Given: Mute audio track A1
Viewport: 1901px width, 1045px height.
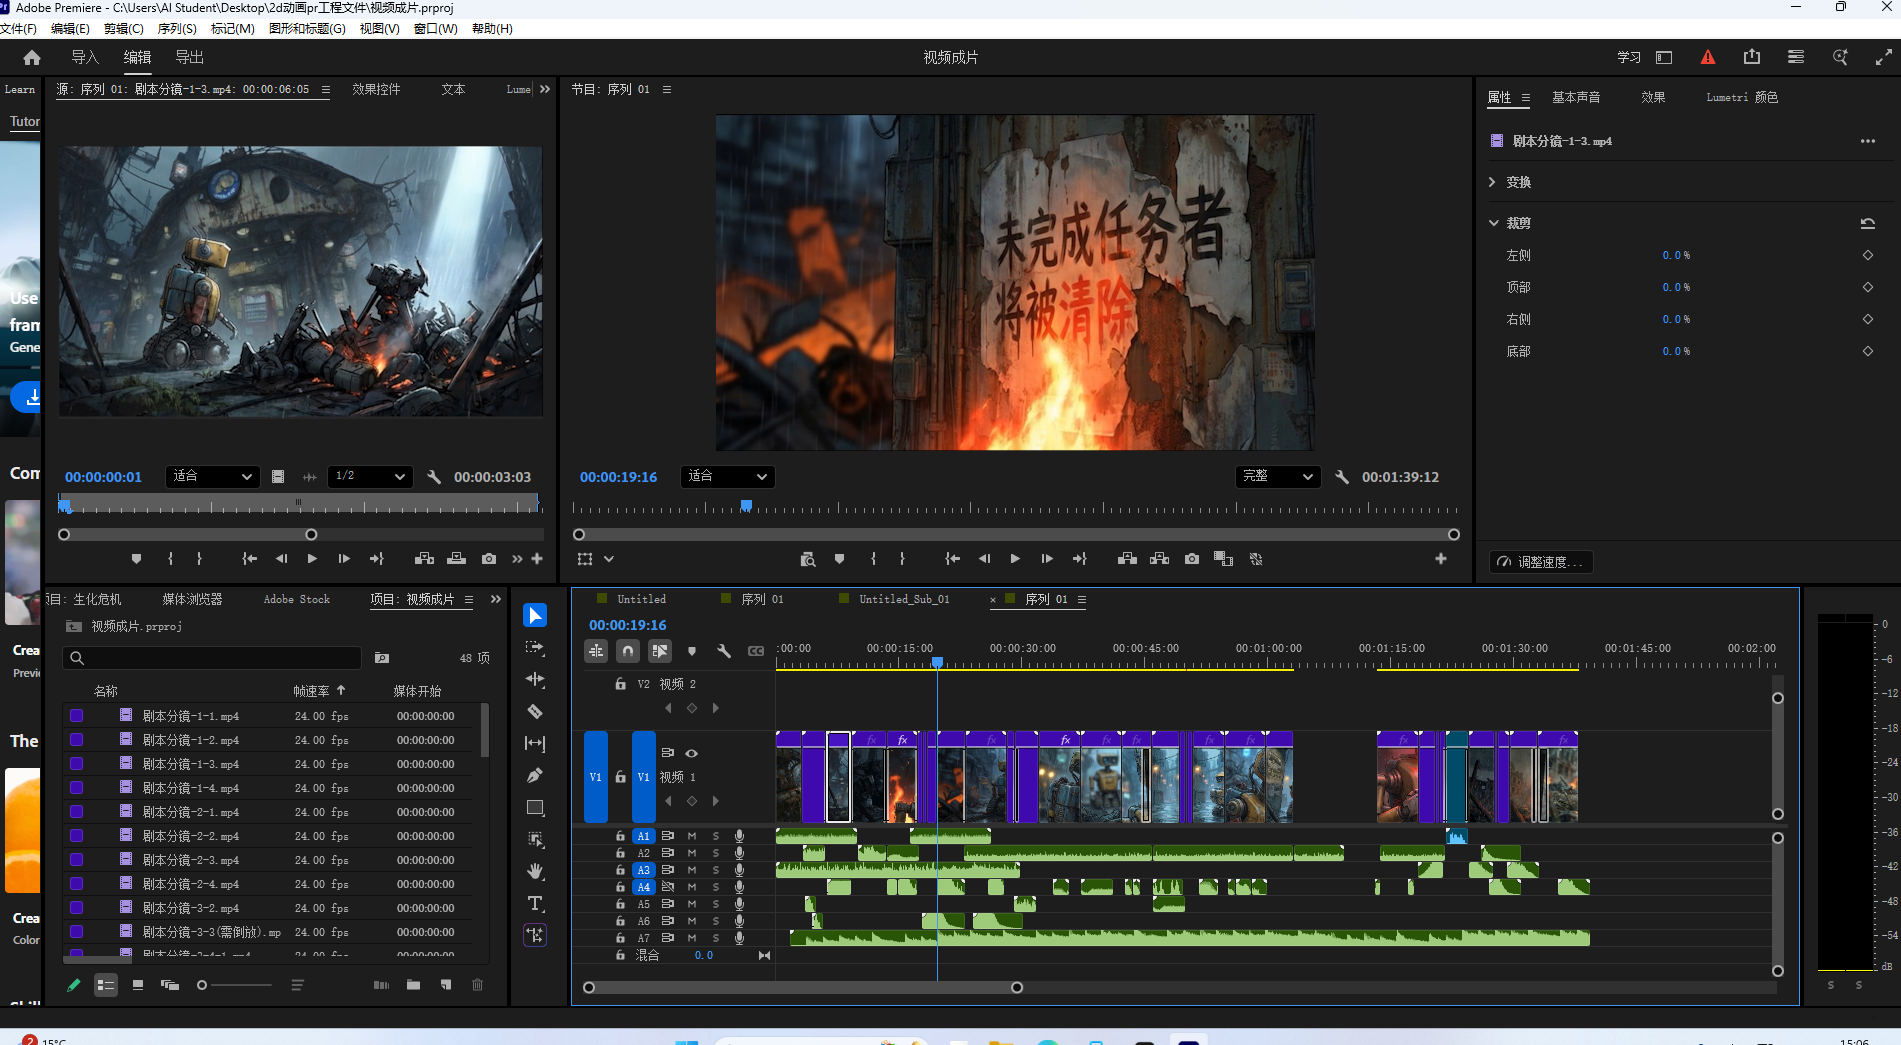Looking at the screenshot, I should click(x=691, y=836).
